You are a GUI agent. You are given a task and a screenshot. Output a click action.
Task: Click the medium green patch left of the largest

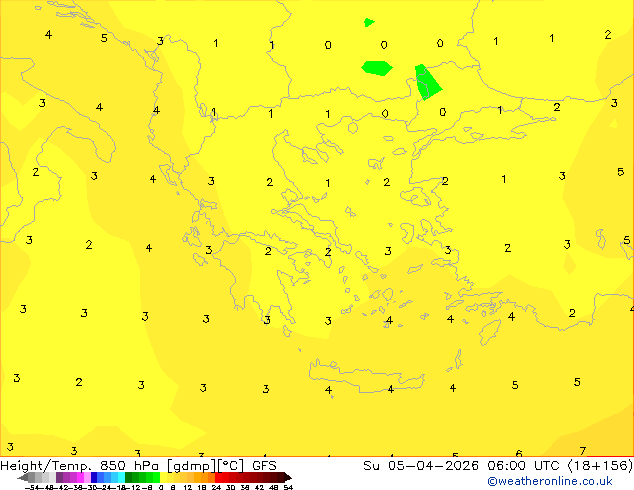pos(377,68)
